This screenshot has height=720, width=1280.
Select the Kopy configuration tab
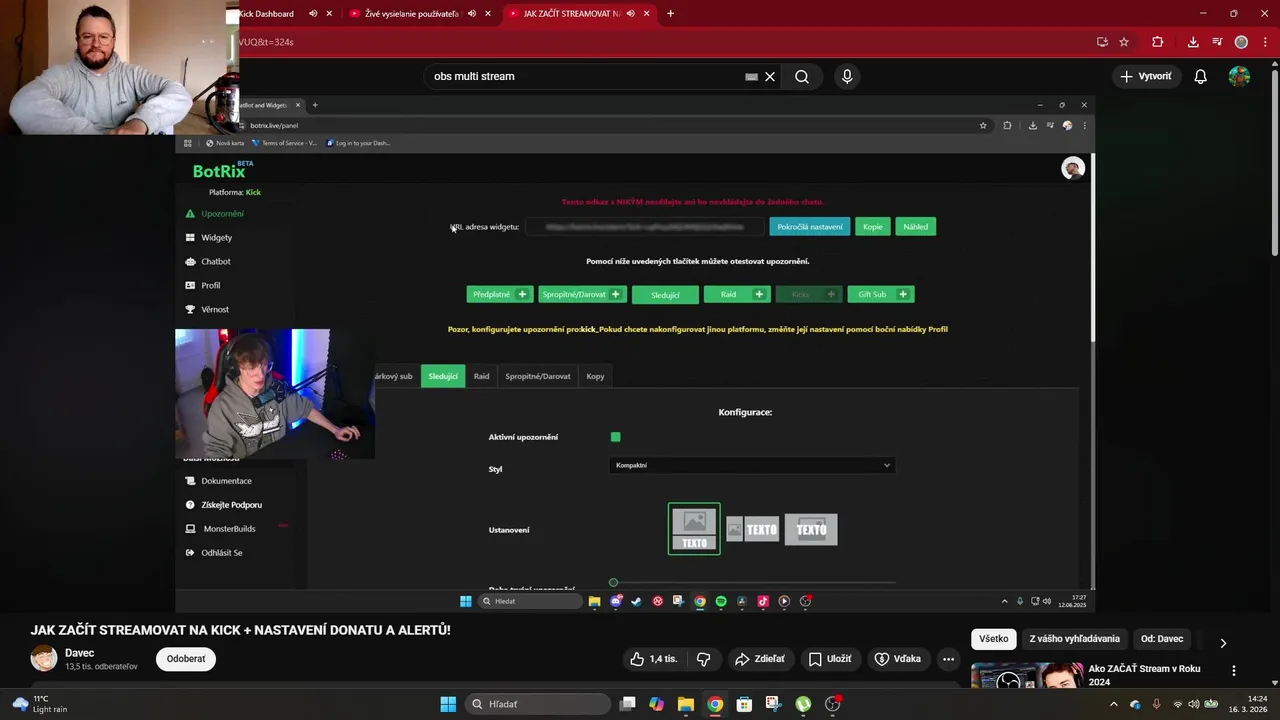595,376
